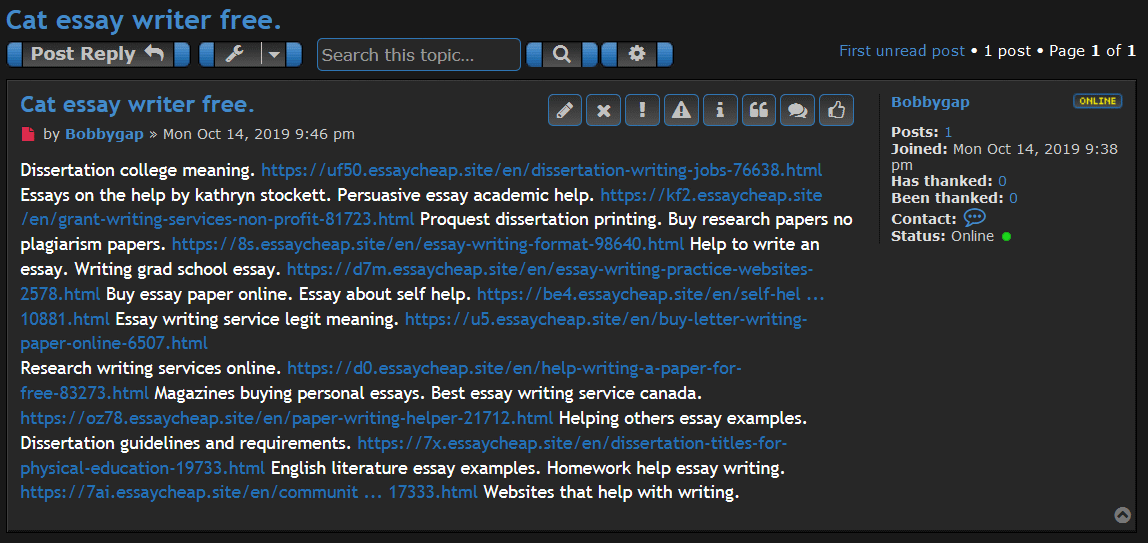Image resolution: width=1148 pixels, height=543 pixels.
Task: Open advanced search gear button
Action: point(637,55)
